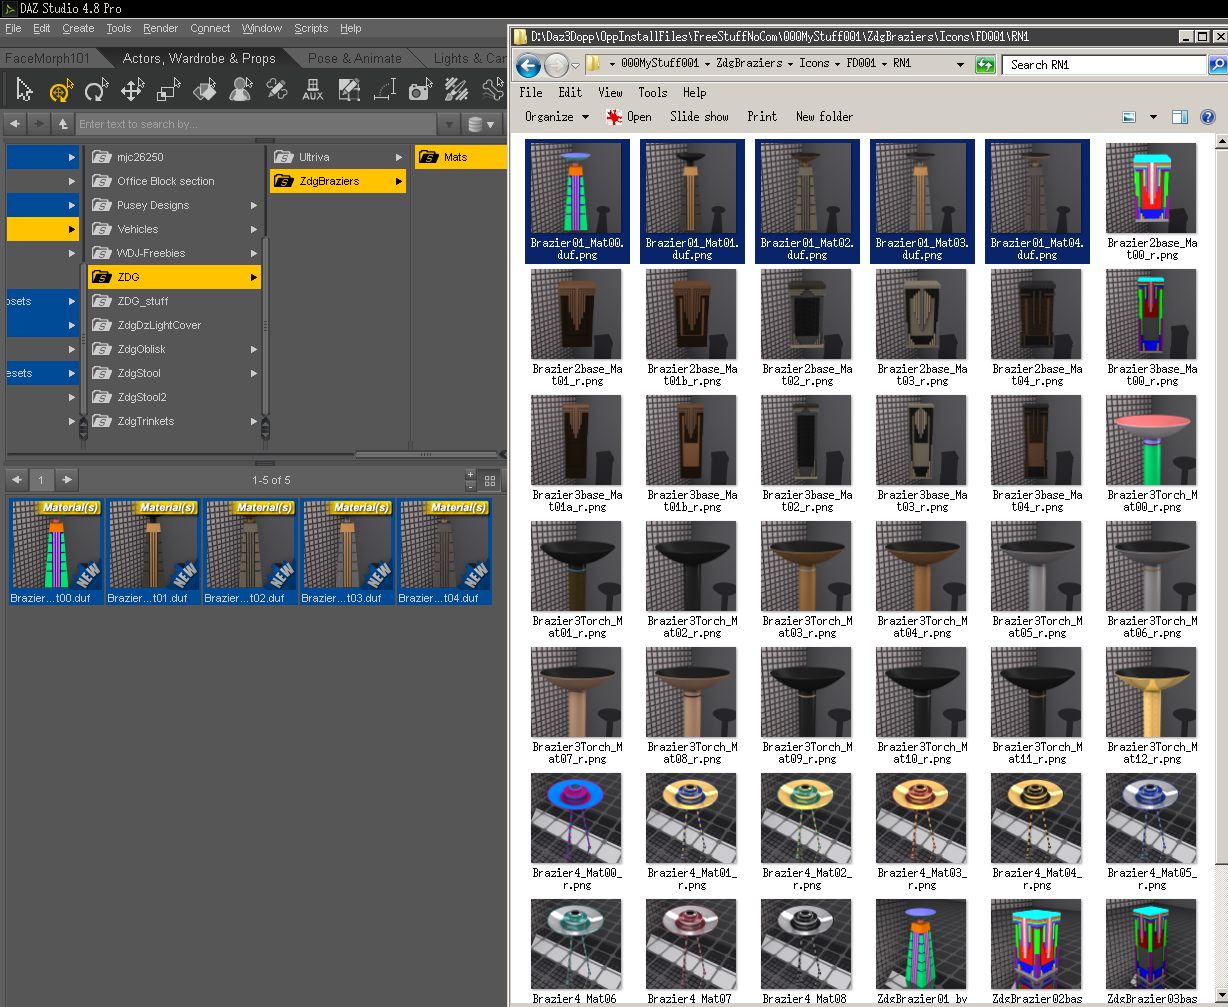The height and width of the screenshot is (1007, 1228).
Task: Select Brazier t00.duf material thumbnail in DAZ
Action: pyautogui.click(x=55, y=552)
